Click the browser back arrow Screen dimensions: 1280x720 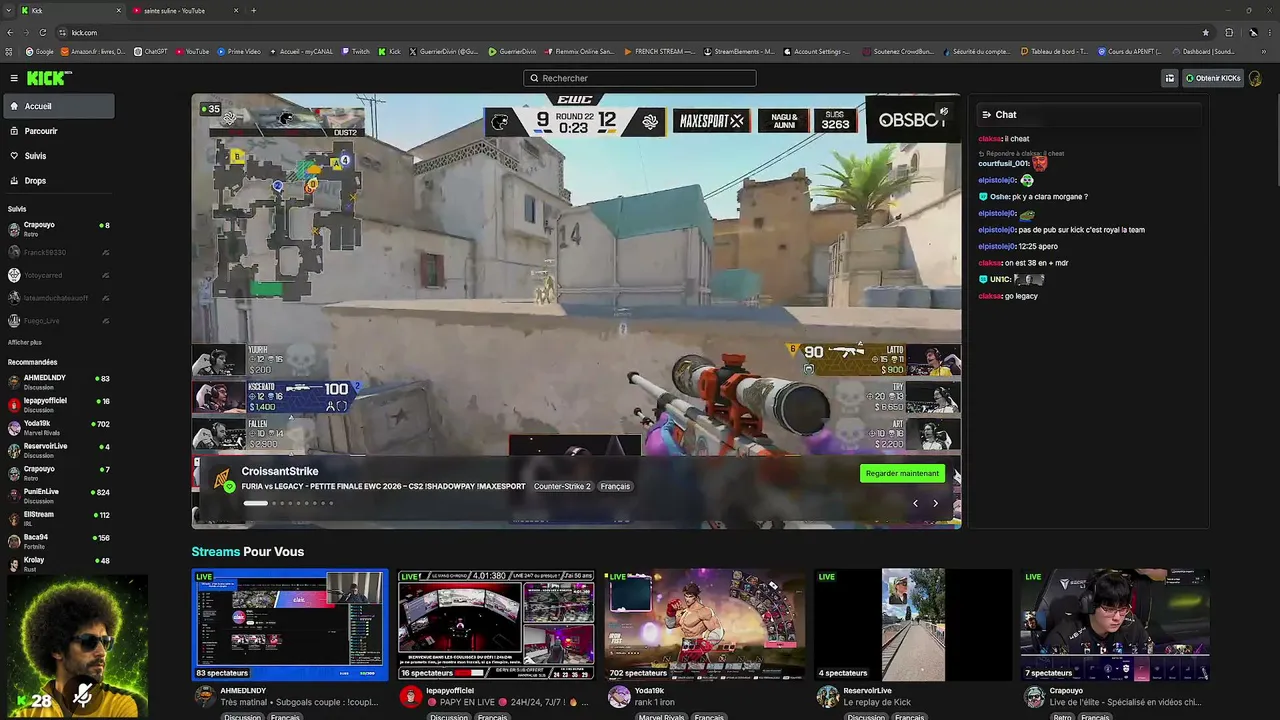tap(10, 32)
